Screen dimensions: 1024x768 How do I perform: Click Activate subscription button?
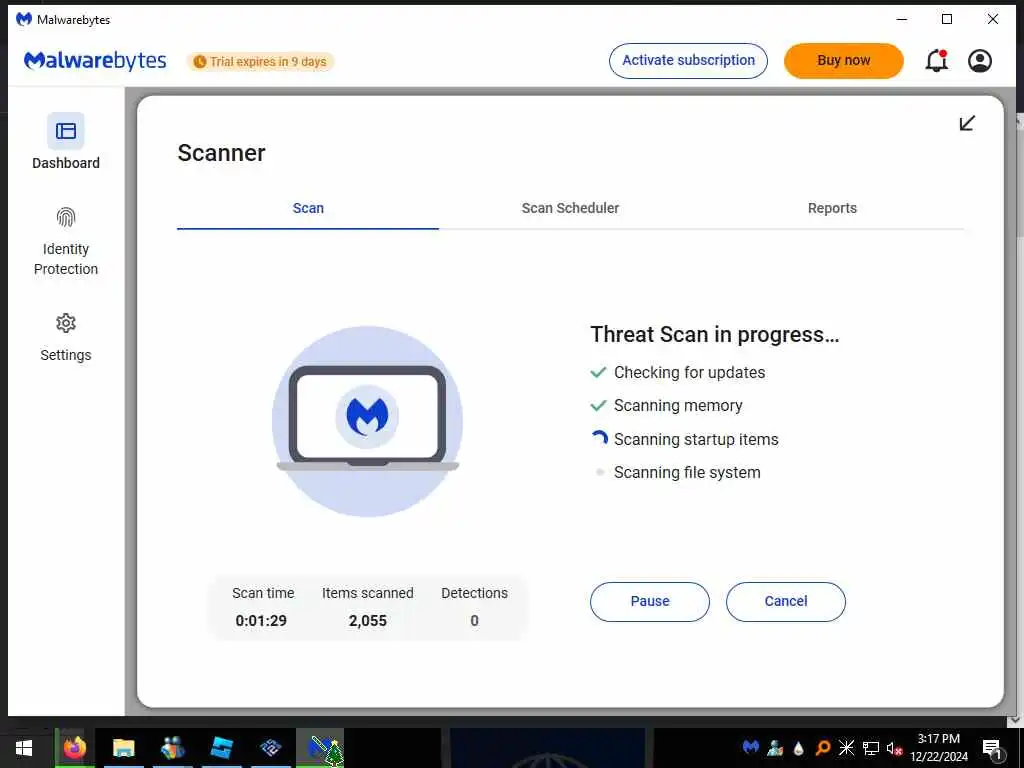click(x=688, y=61)
